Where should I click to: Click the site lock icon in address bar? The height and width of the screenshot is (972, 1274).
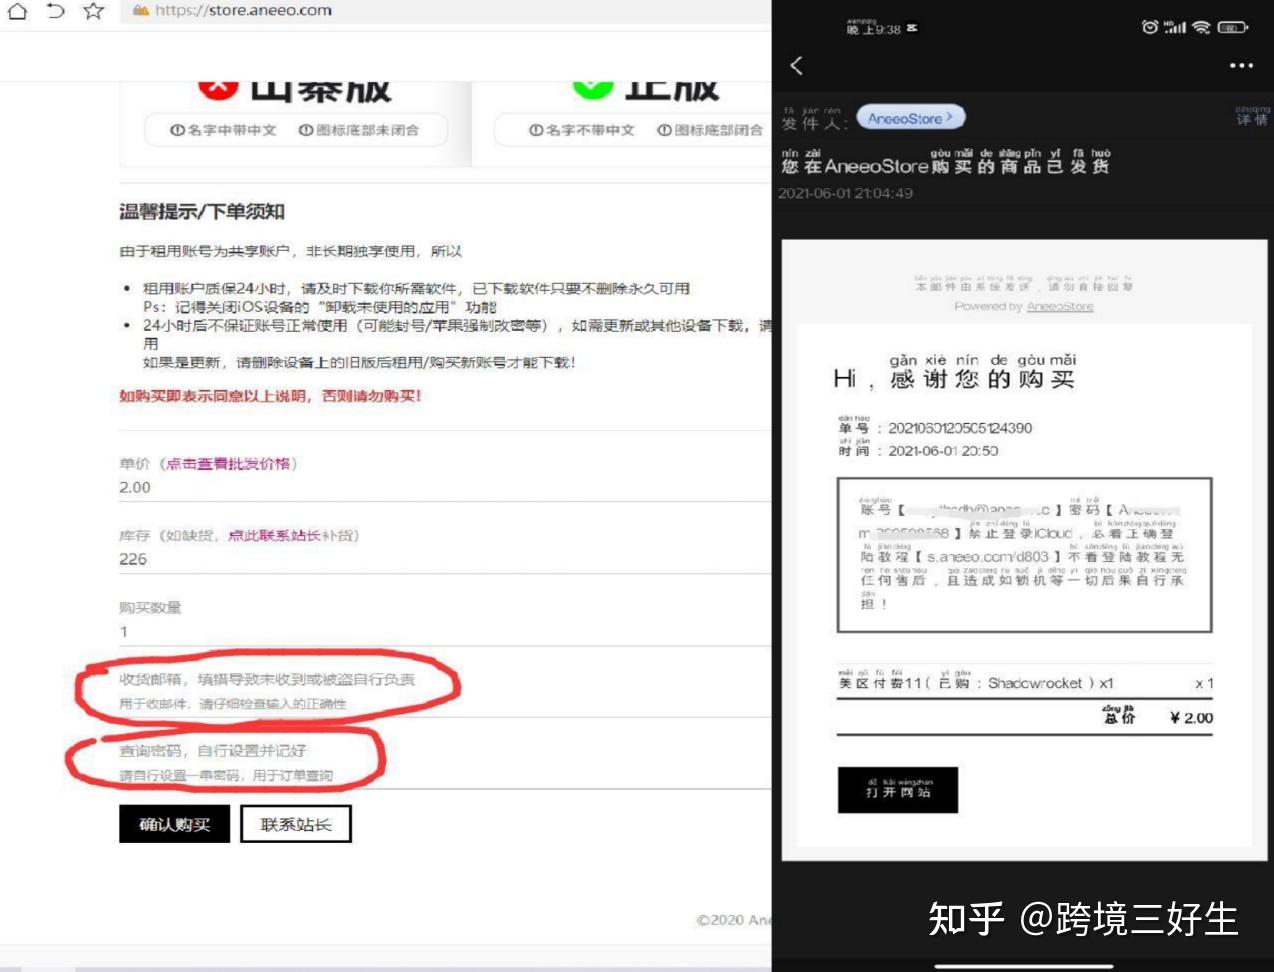coord(141,11)
